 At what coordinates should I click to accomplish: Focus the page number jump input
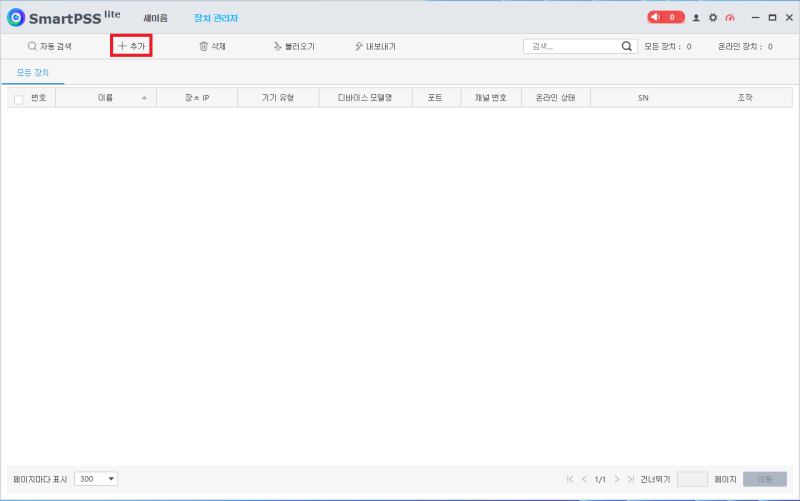[692, 479]
